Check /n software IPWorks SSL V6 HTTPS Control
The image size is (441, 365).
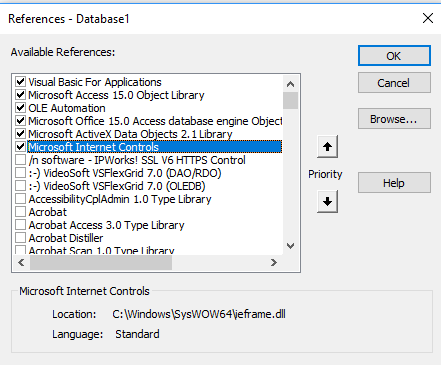pos(21,160)
